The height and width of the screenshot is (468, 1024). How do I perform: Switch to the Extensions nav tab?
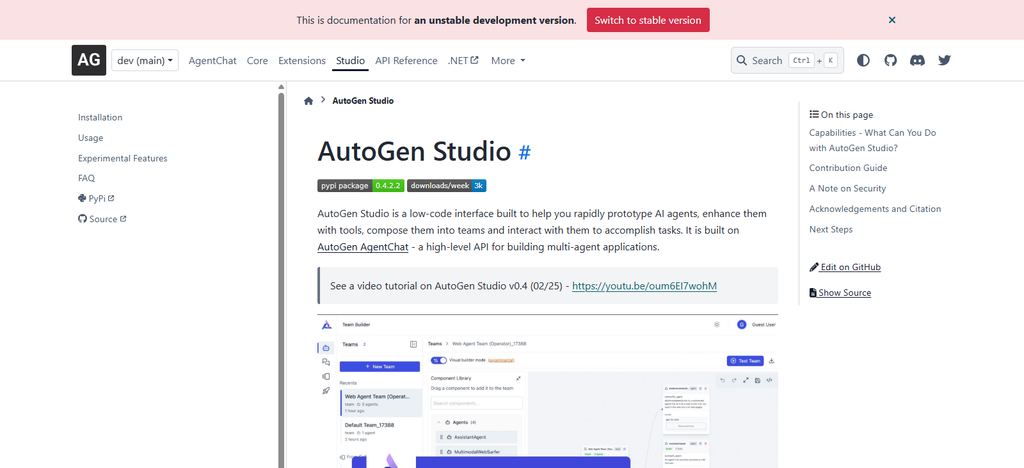tap(302, 60)
